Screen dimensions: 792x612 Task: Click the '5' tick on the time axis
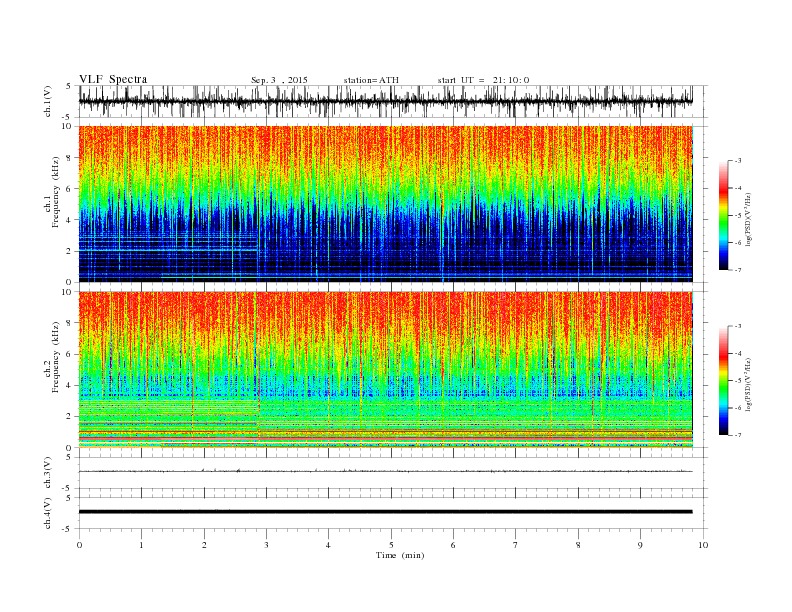tap(391, 545)
